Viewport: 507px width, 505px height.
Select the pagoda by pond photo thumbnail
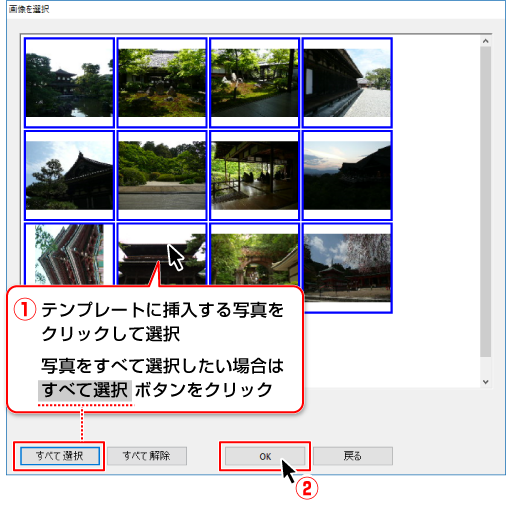point(69,83)
